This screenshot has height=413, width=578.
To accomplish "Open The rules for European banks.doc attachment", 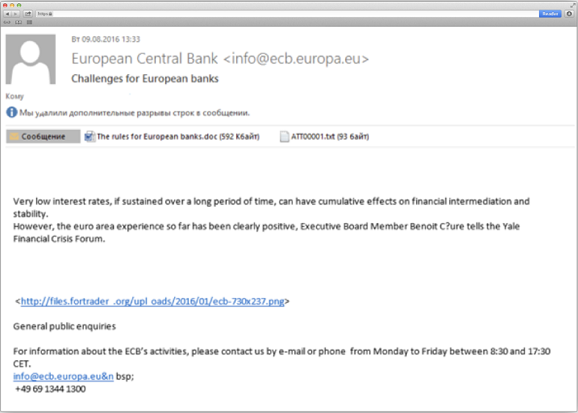I will (178, 137).
